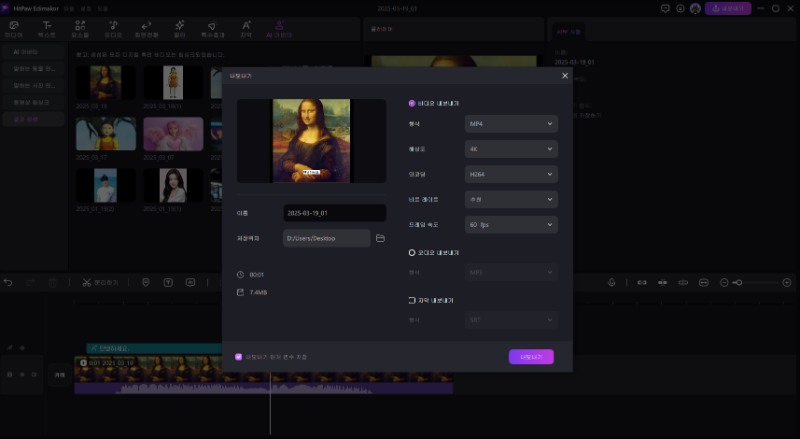Click the purple export button in dialog
The height and width of the screenshot is (439, 800).
click(x=531, y=356)
